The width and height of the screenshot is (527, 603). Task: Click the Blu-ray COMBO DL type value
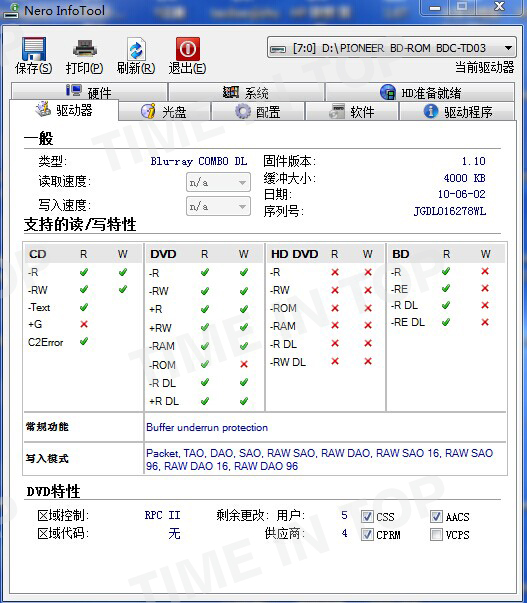[199, 161]
